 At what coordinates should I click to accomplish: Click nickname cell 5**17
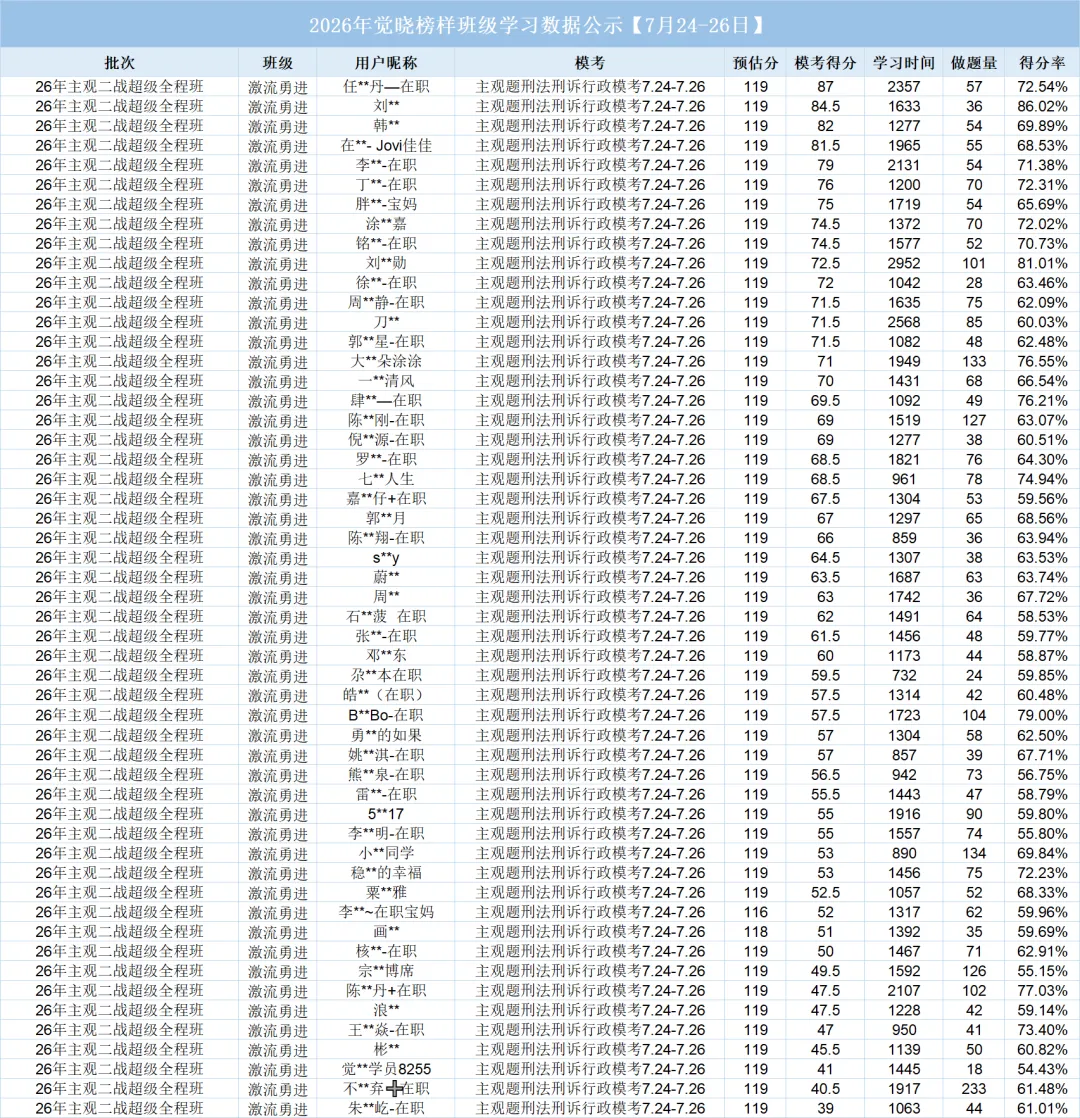(386, 814)
